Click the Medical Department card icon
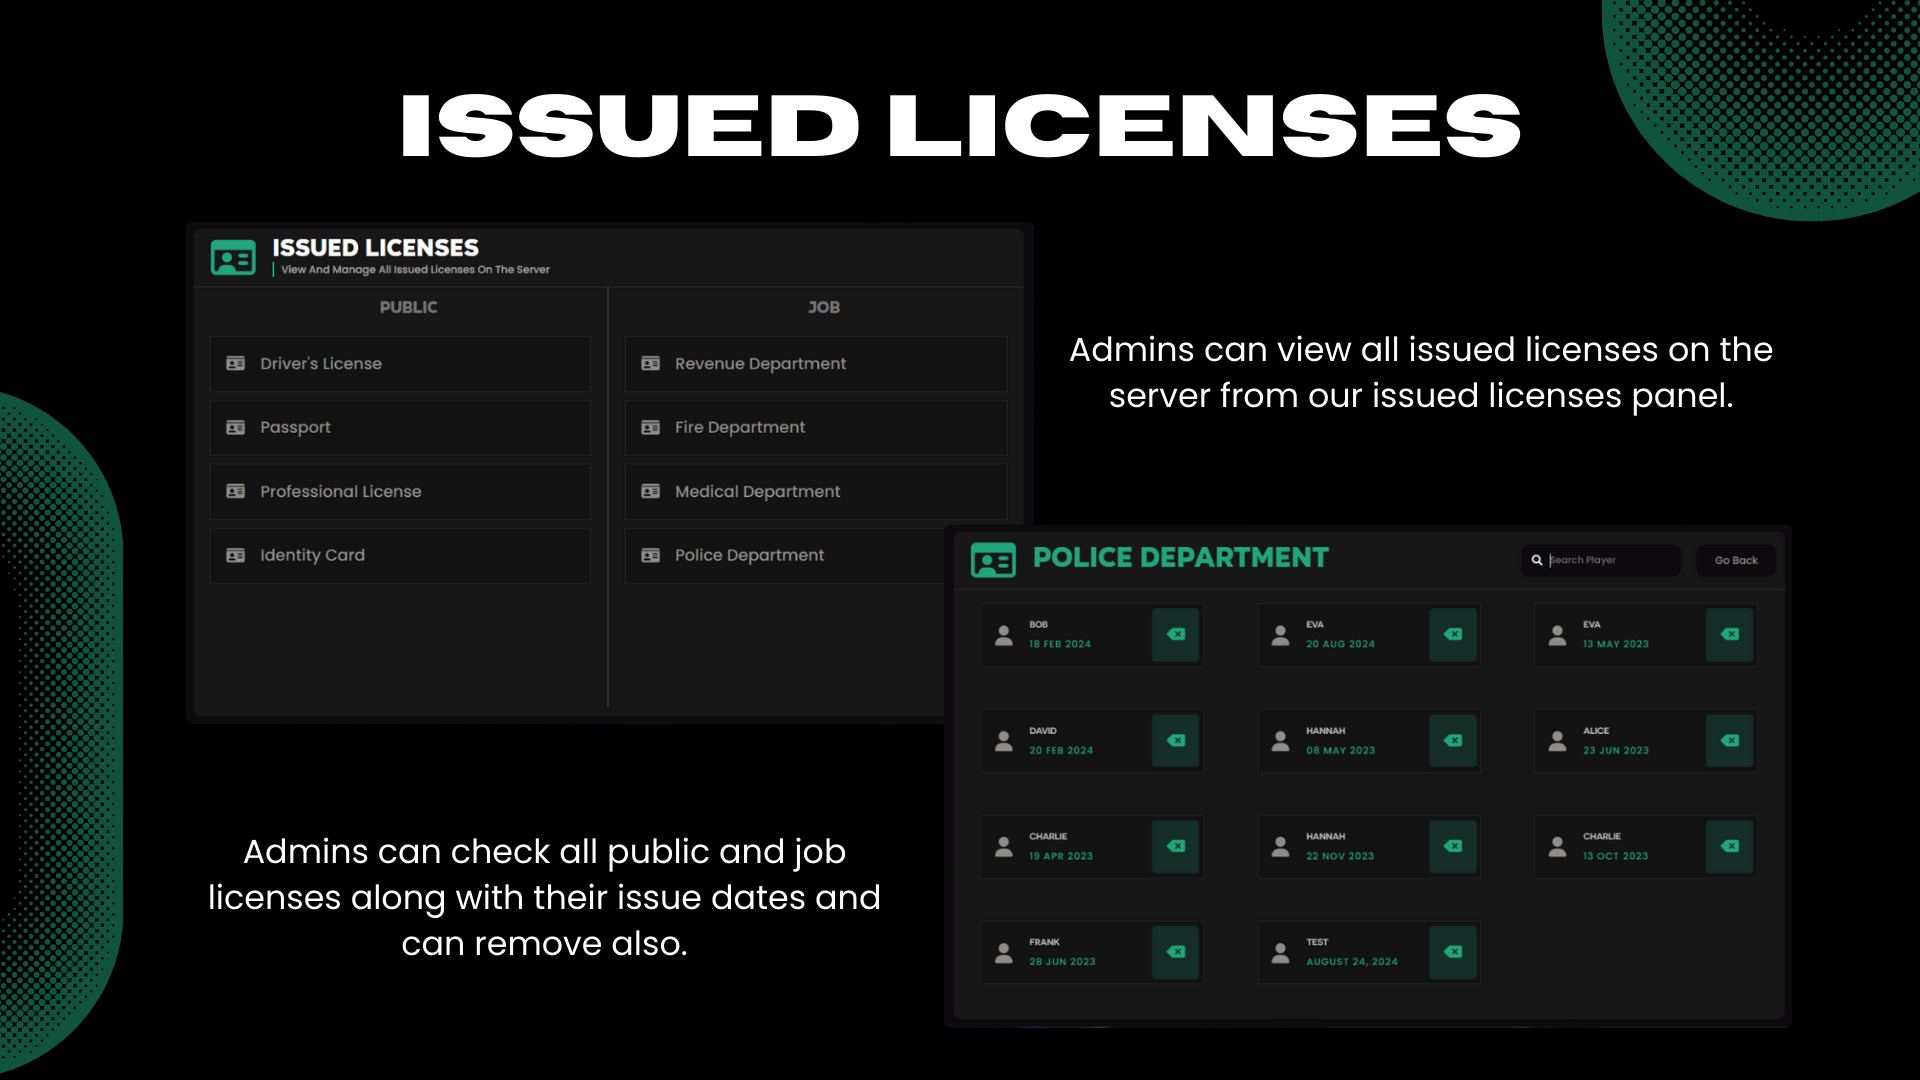The height and width of the screenshot is (1080, 1920). click(x=651, y=491)
